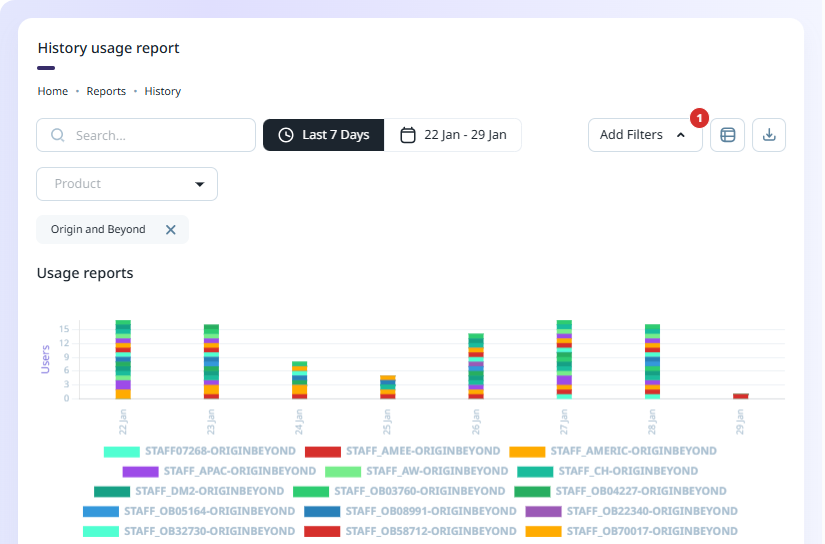Click the STAFF_OB03760-ORIGINBEYOND legend label
Viewport: 825px width, 544px height.
pyautogui.click(x=420, y=491)
